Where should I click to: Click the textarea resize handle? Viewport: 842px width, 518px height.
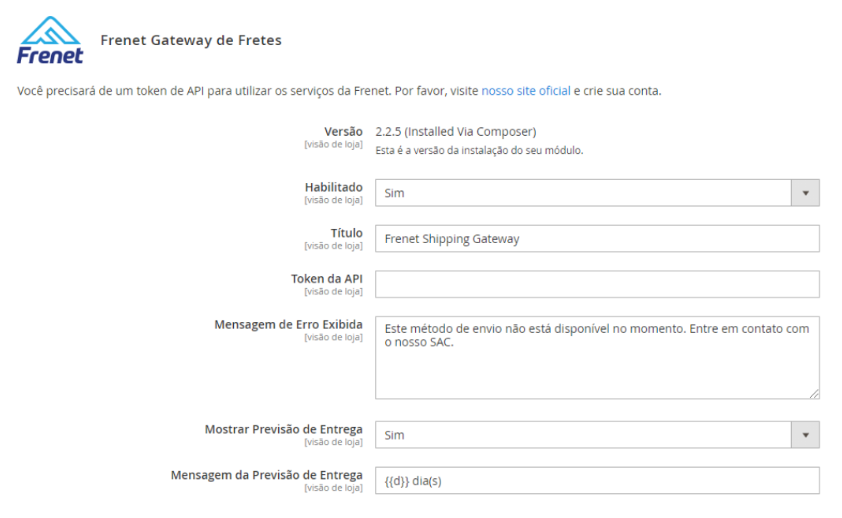[814, 394]
